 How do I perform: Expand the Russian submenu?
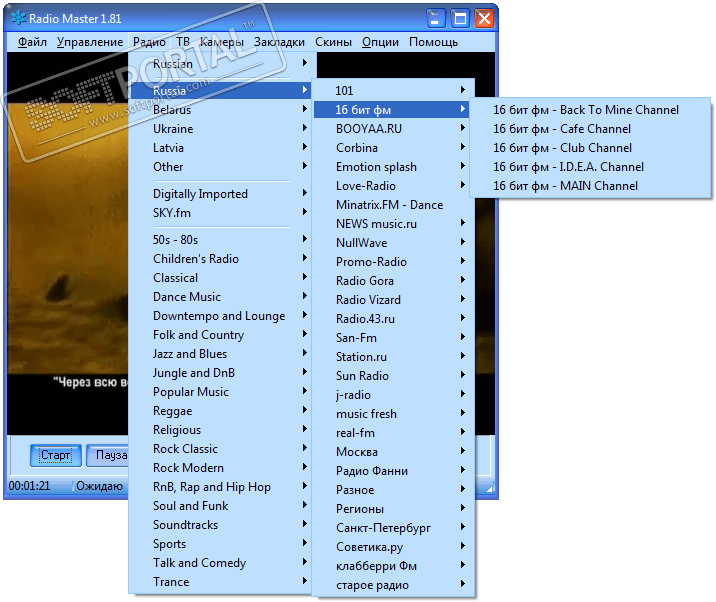click(221, 63)
